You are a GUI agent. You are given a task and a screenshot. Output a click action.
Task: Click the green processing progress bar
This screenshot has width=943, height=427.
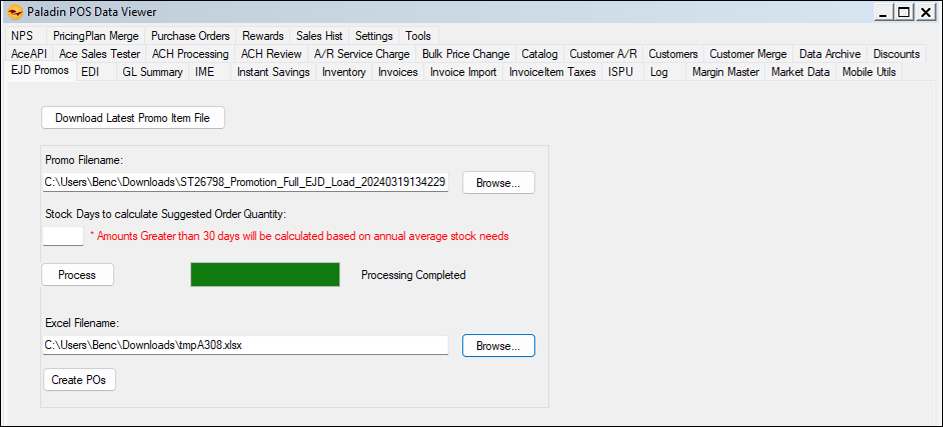[x=265, y=275]
